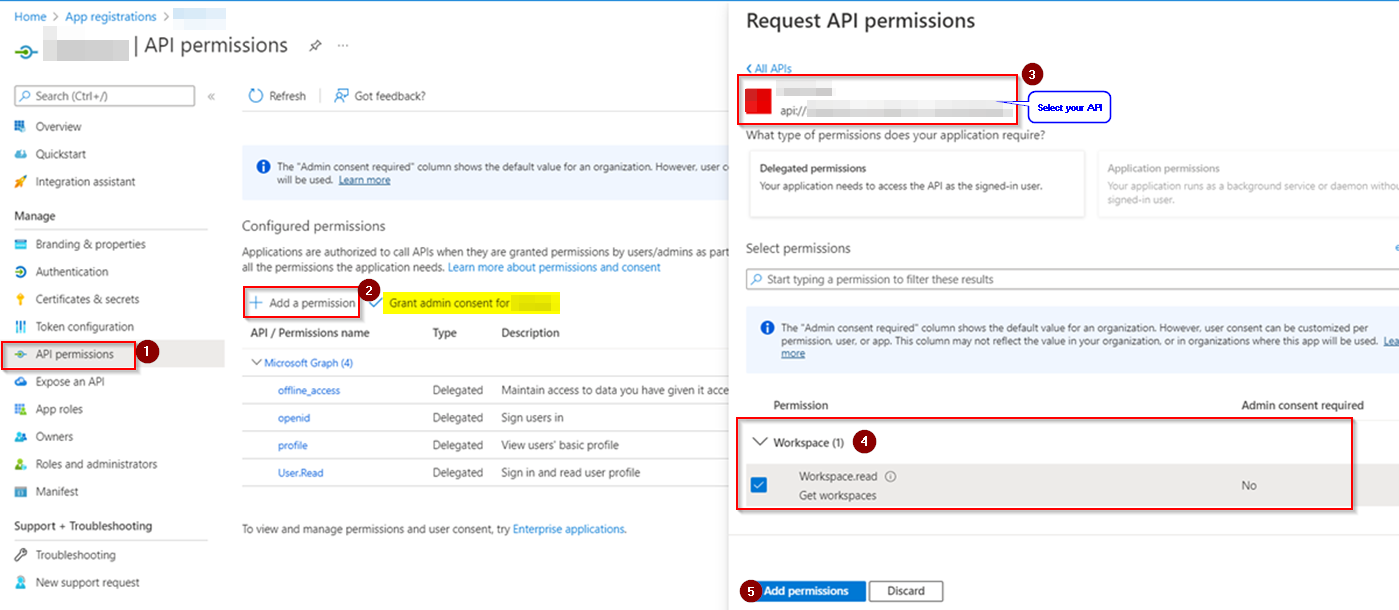Open Expose an API in the sidebar
This screenshot has width=1399, height=610.
point(69,382)
